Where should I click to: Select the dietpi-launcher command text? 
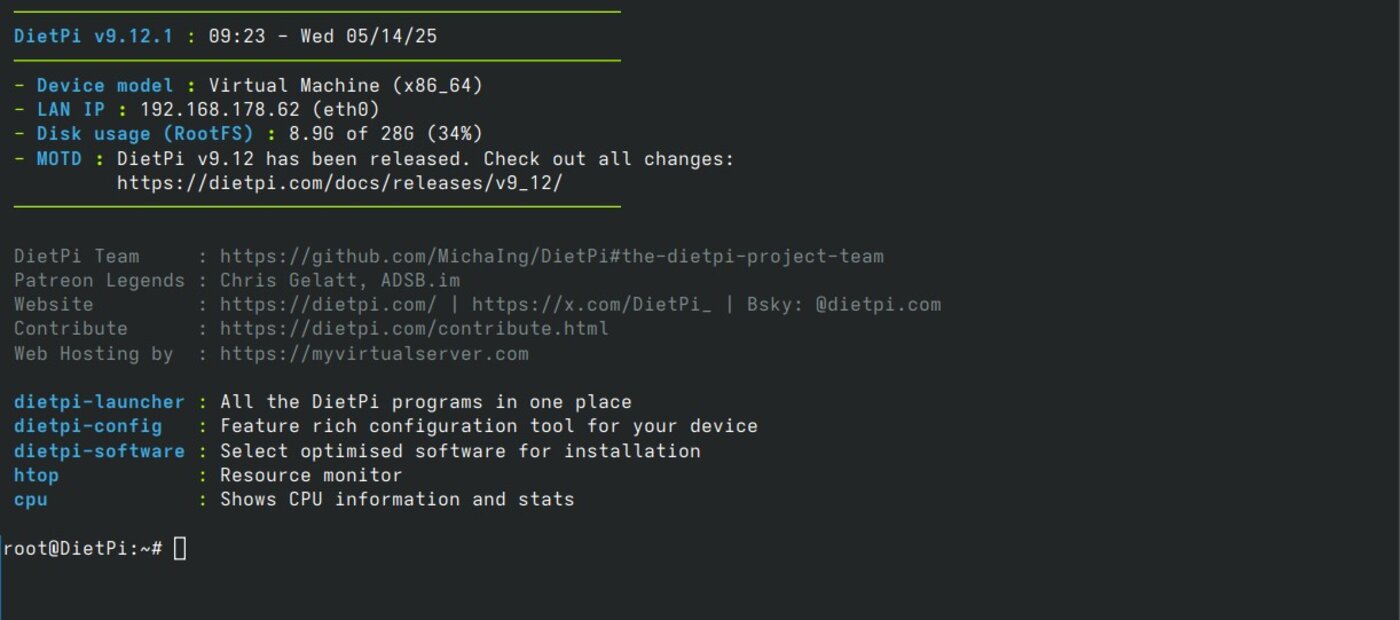coord(99,402)
